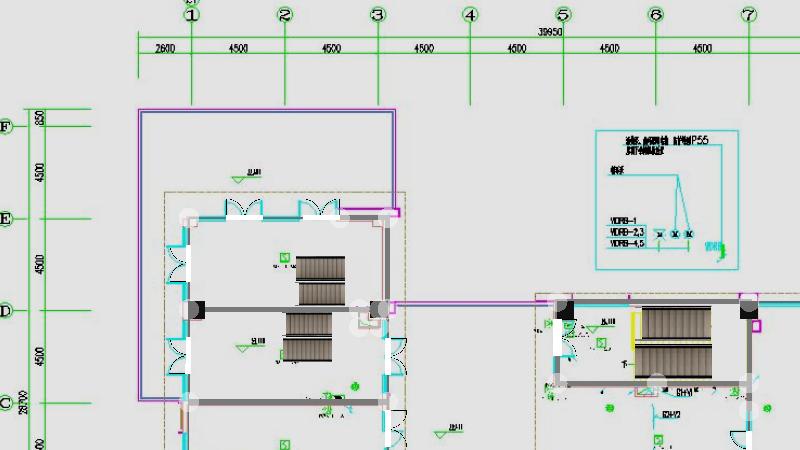Select the upper stair flight in left building
The height and width of the screenshot is (450, 800).
[x=320, y=268]
